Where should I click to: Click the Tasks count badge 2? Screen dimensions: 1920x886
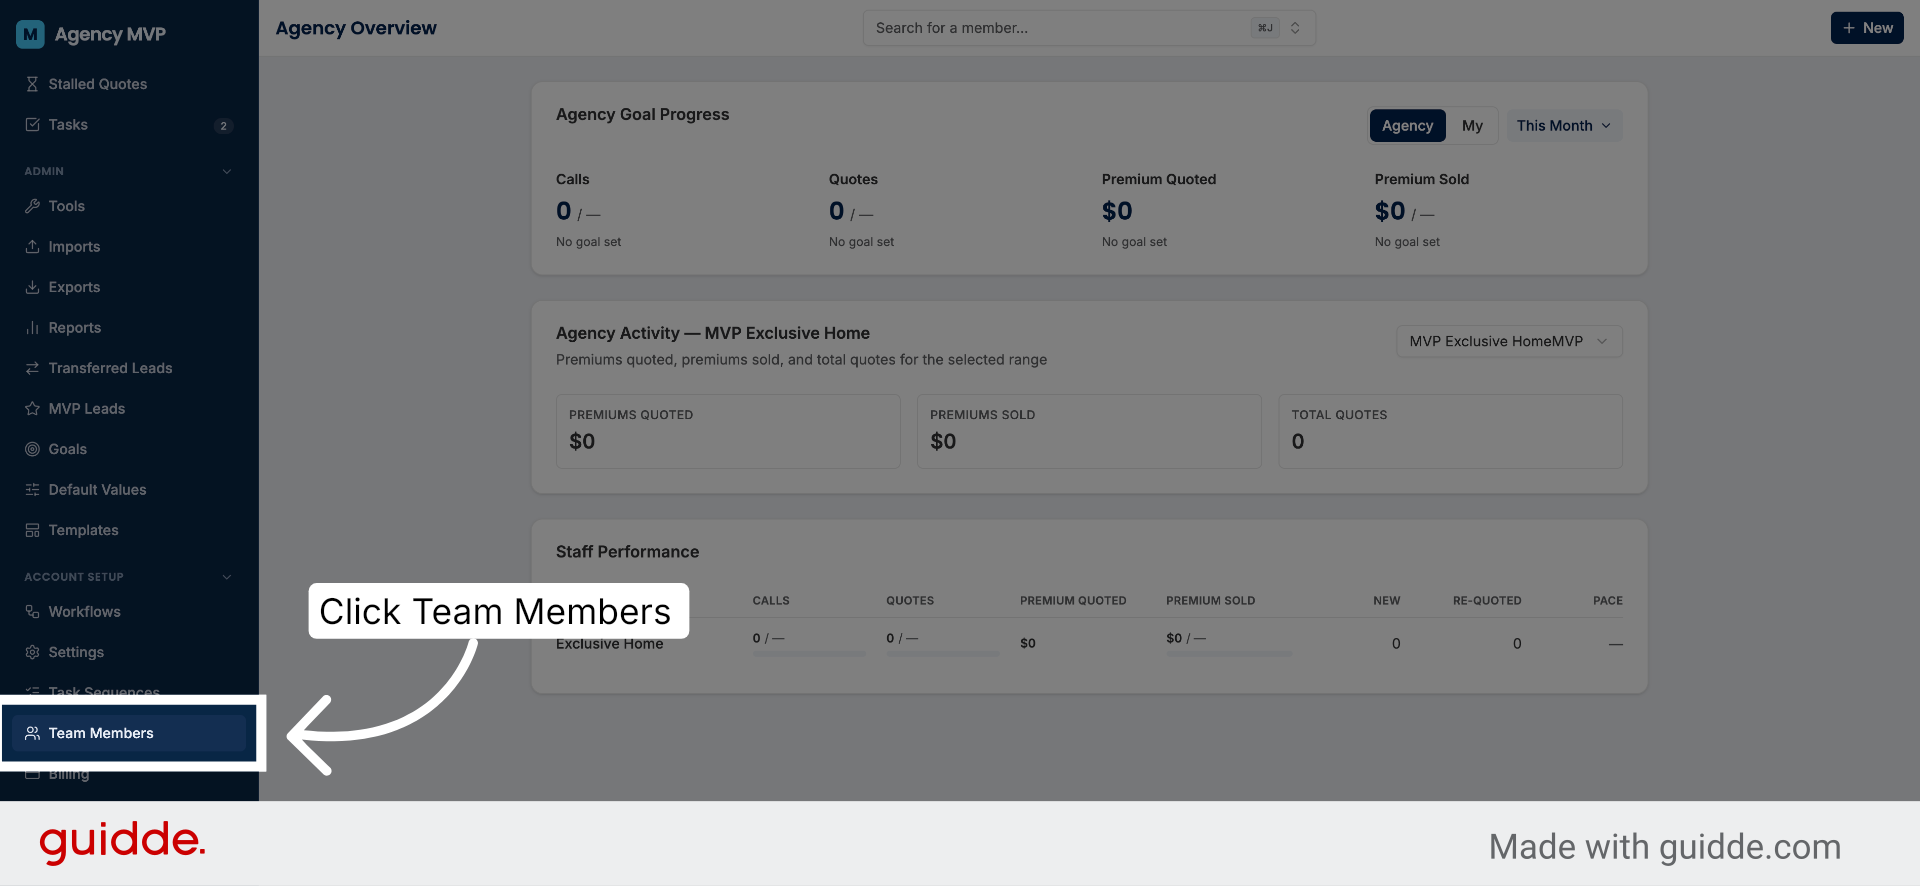pyautogui.click(x=223, y=126)
